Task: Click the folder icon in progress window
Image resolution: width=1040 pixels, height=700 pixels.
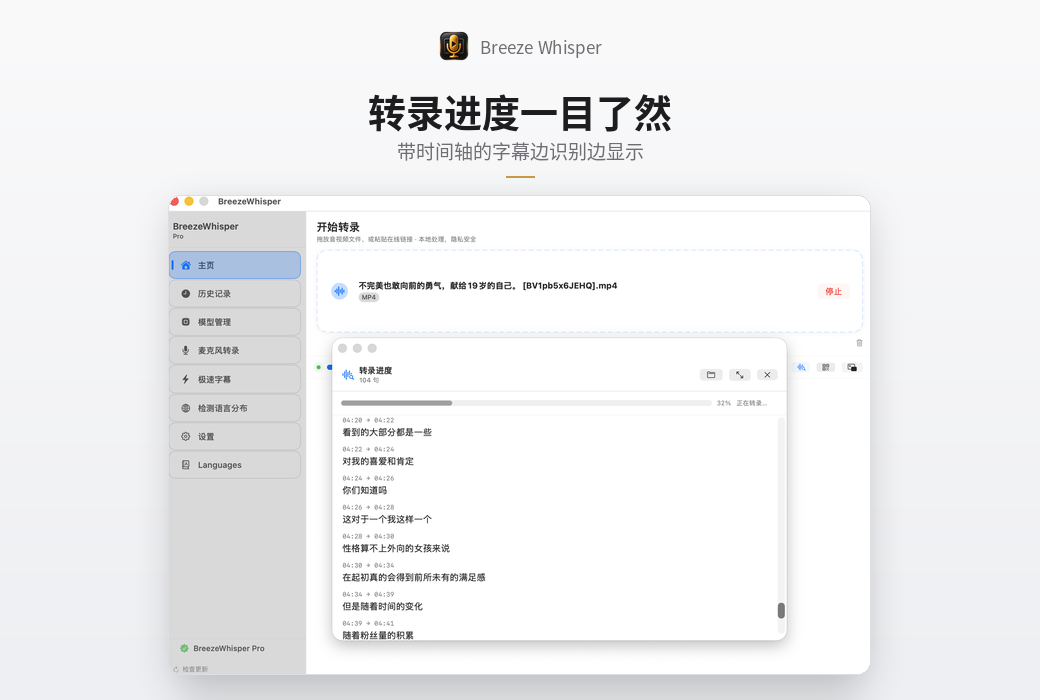Action: 711,375
